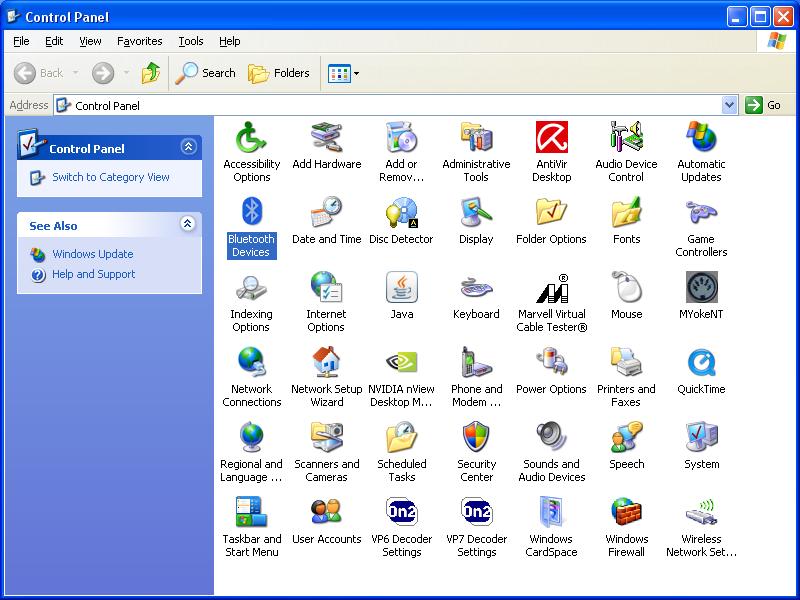
Task: Open Wireless Network Setup icon
Action: click(702, 512)
